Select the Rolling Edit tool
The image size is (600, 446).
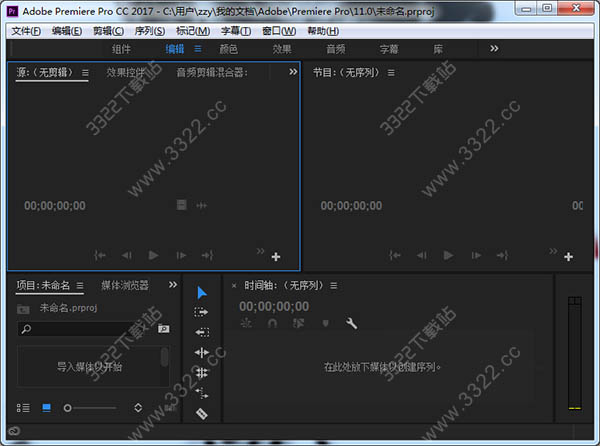tap(202, 372)
